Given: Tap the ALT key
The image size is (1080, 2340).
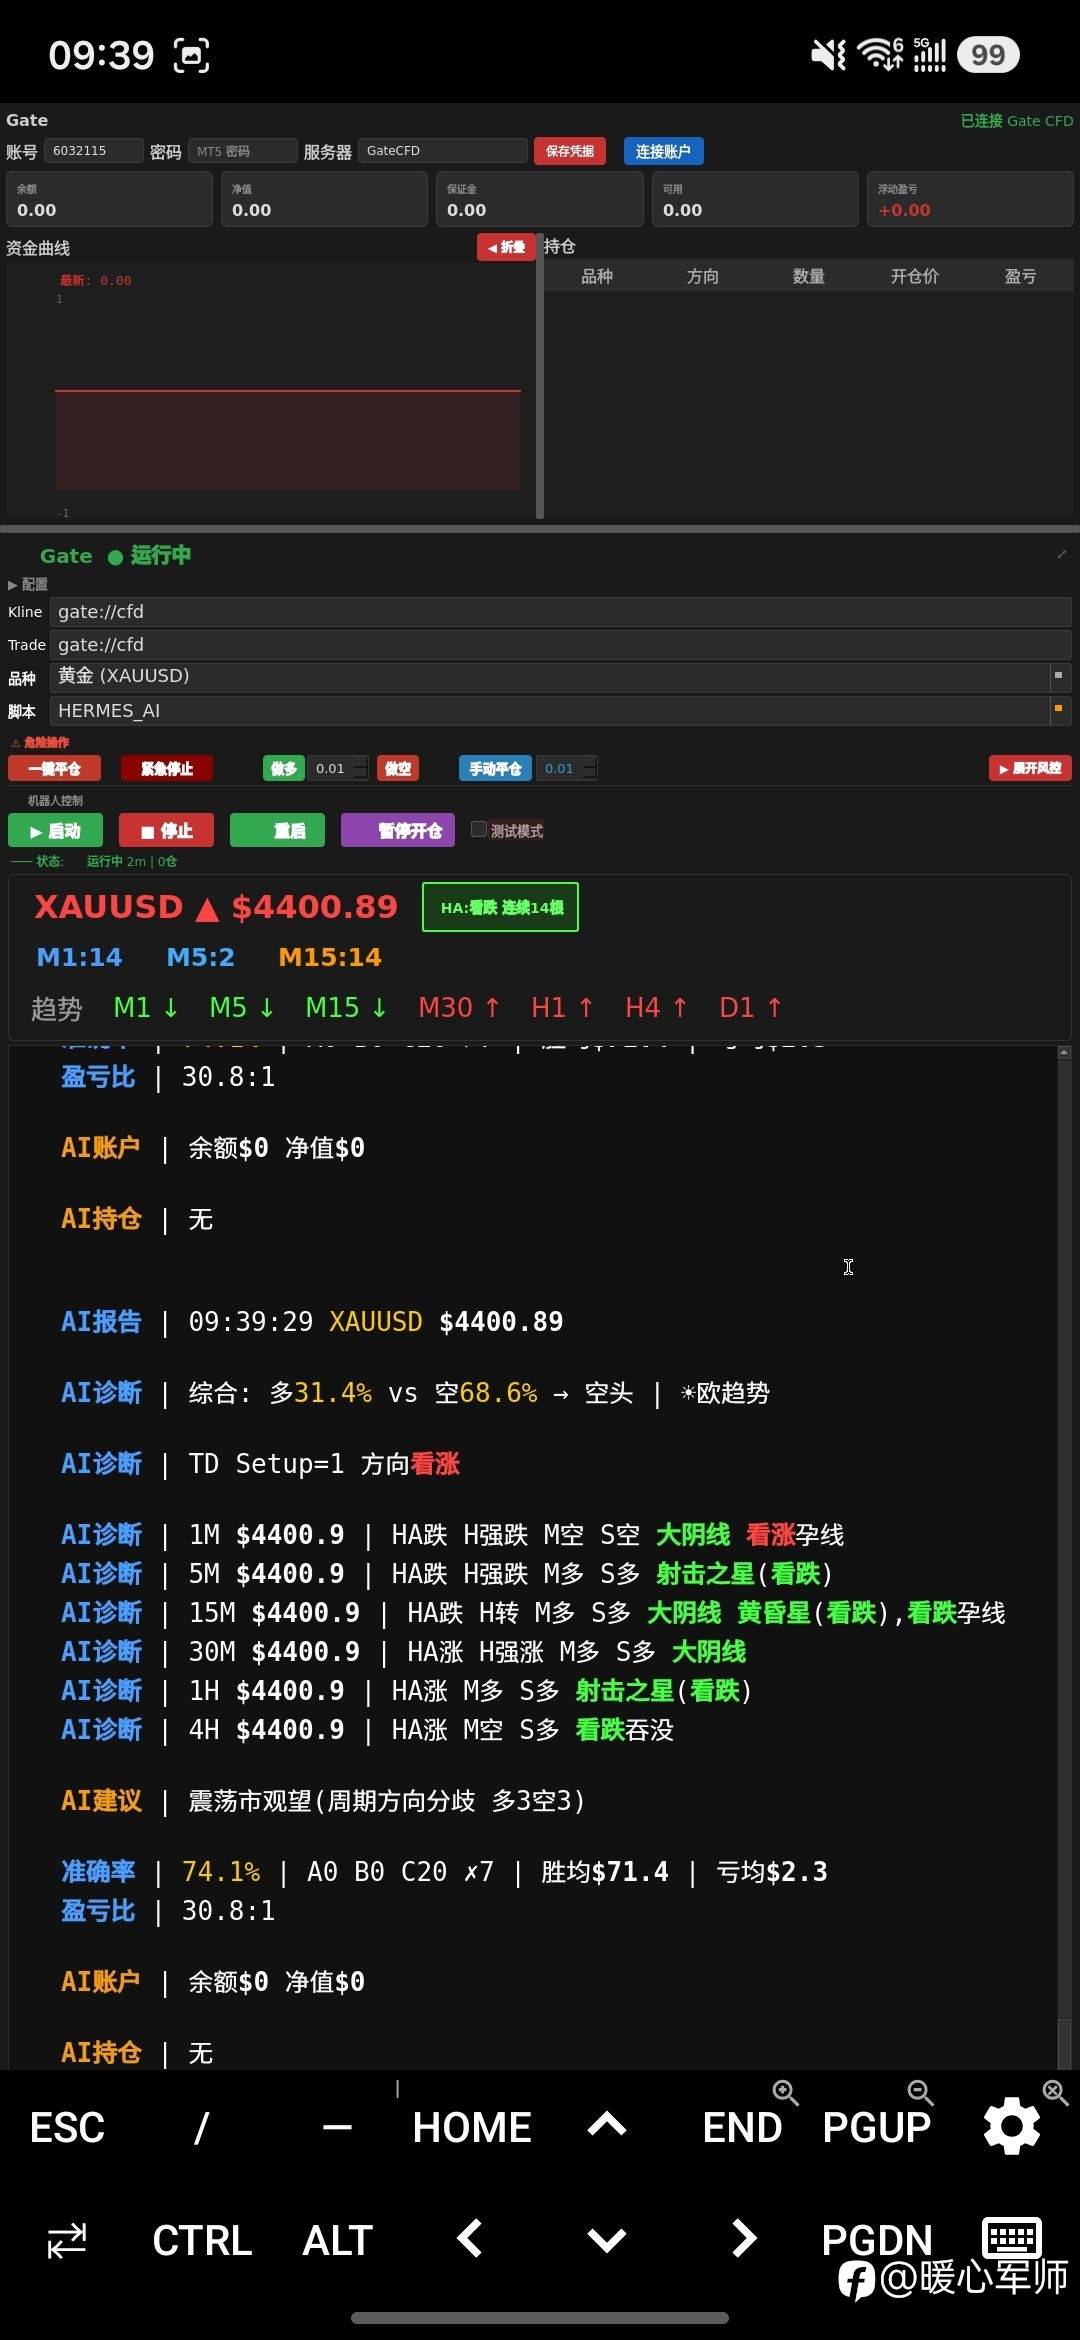Looking at the screenshot, I should click(x=338, y=2240).
